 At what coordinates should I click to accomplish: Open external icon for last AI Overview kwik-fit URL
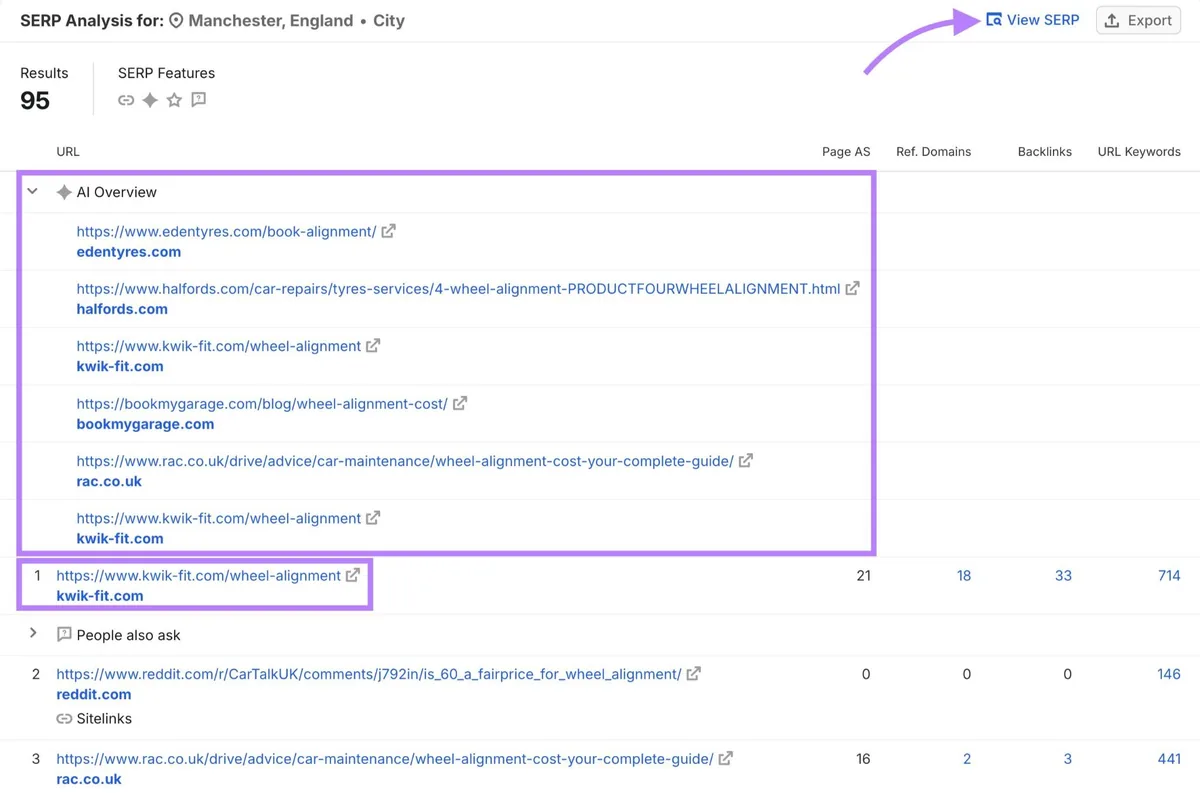[x=373, y=518]
